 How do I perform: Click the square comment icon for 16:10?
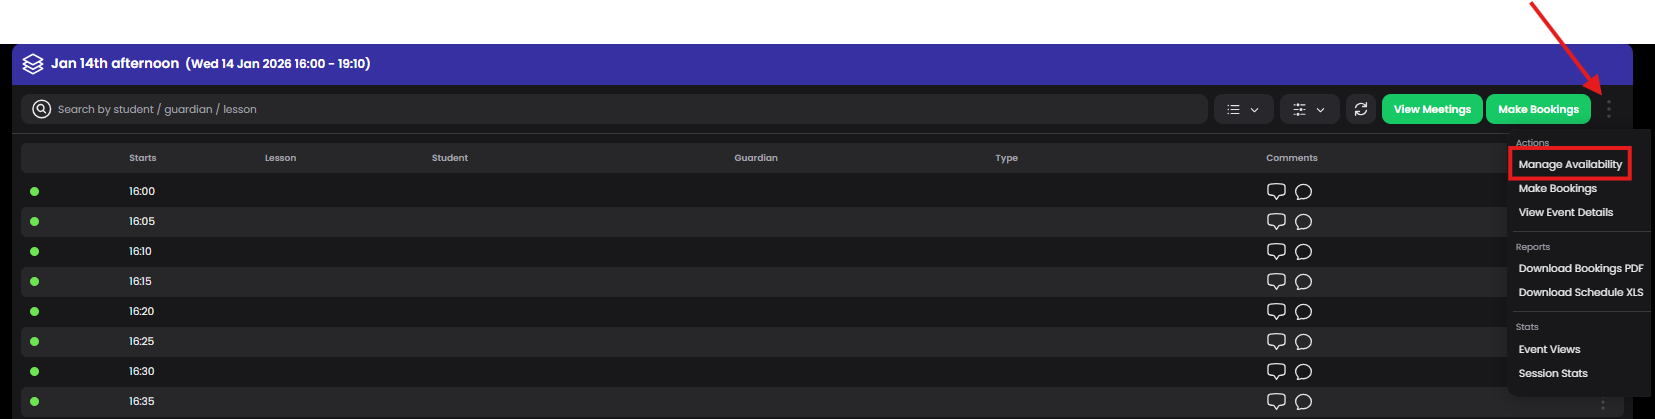pos(1276,251)
